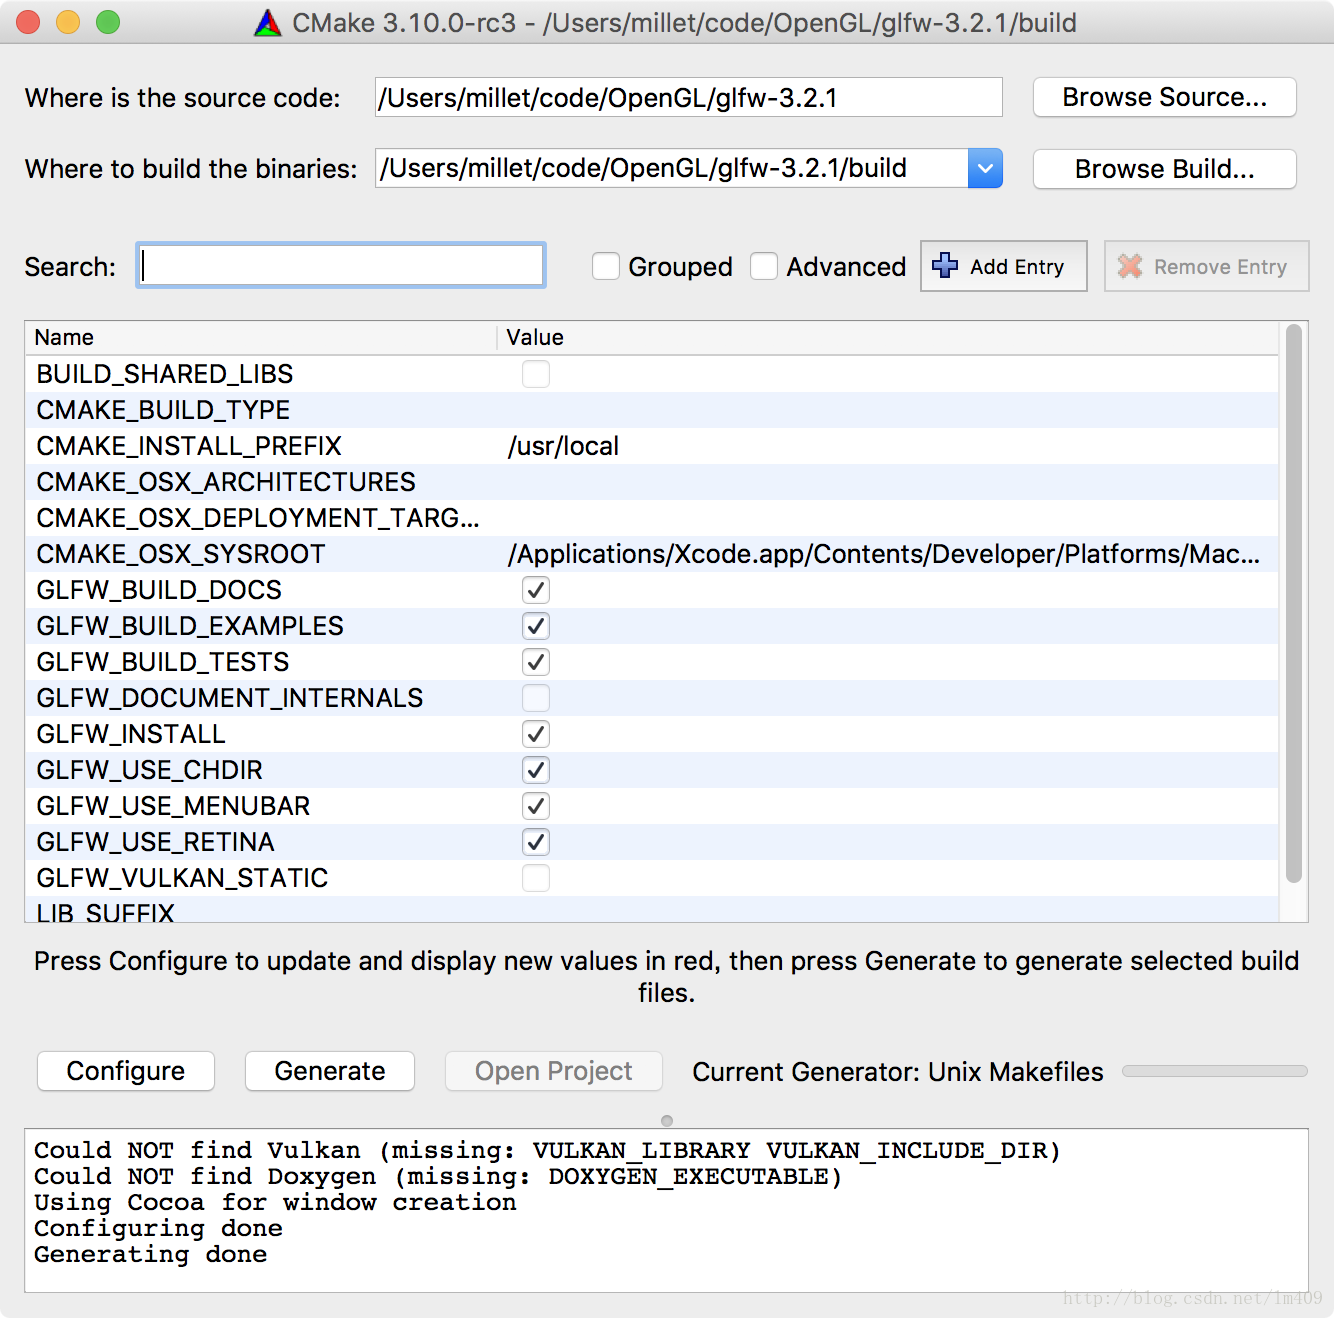Select the GLFW_BUILD_DOCS name cell
This screenshot has width=1334, height=1318.
pyautogui.click(x=159, y=590)
